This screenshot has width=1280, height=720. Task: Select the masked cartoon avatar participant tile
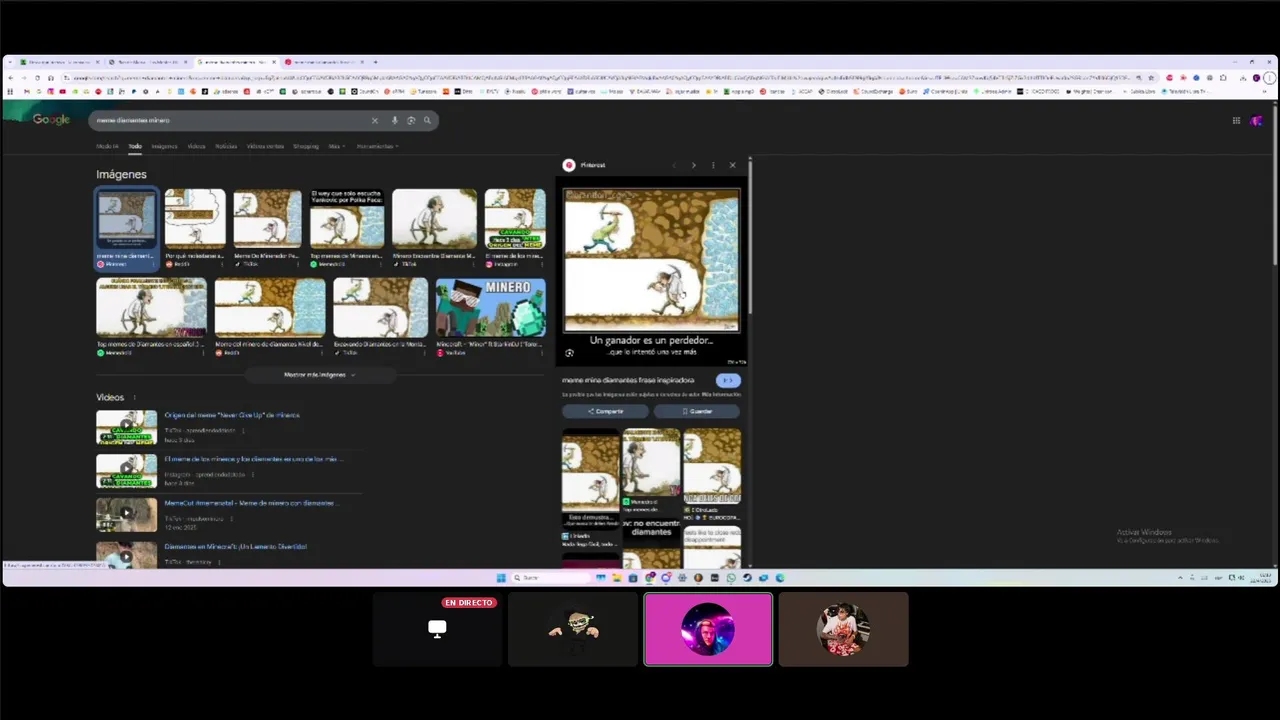[573, 629]
